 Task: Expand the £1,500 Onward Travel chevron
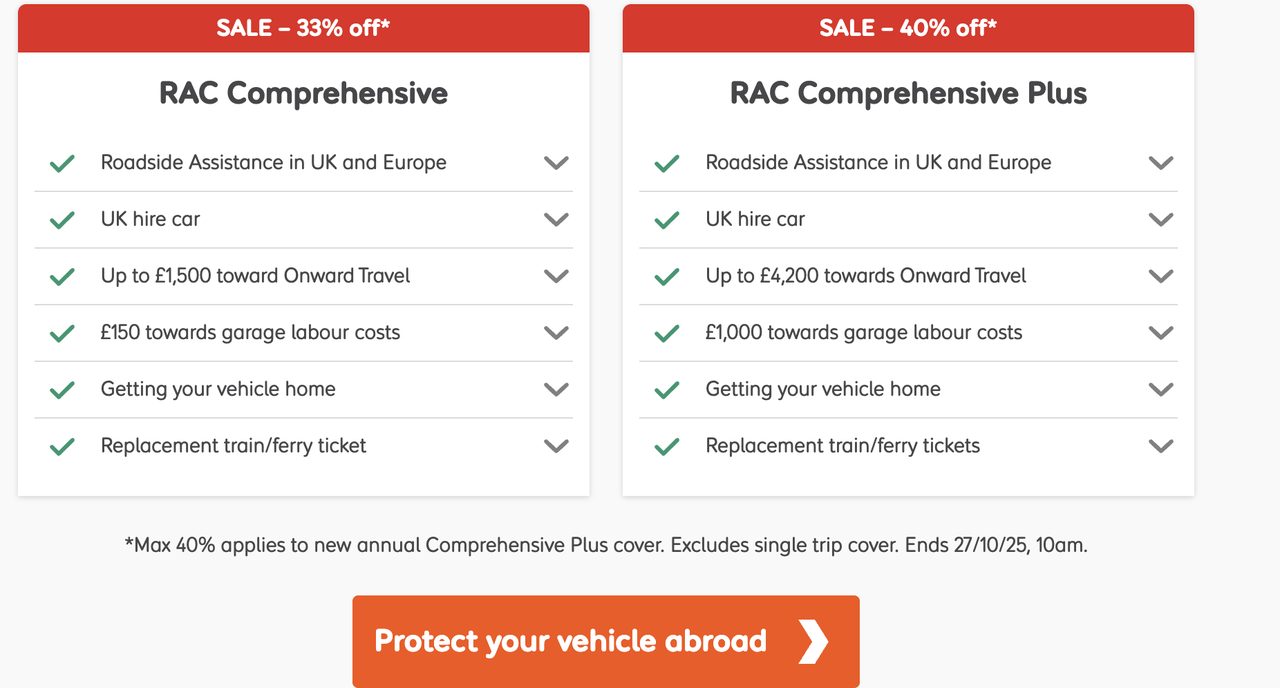click(x=556, y=276)
